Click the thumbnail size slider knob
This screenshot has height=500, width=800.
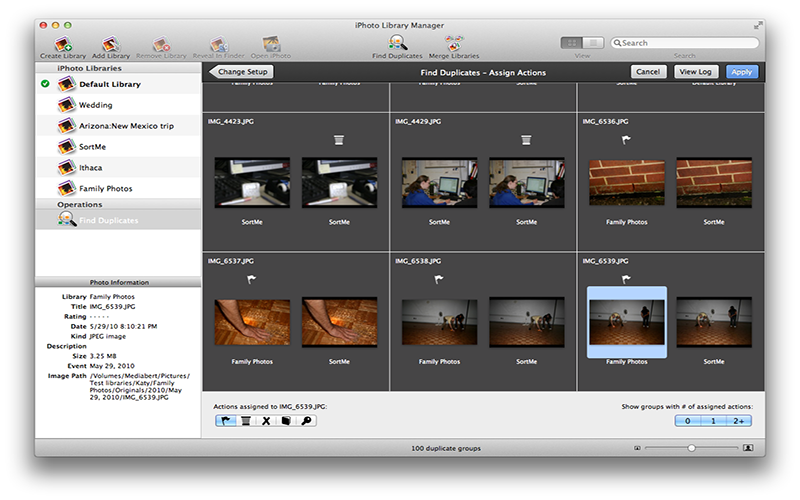[691, 448]
